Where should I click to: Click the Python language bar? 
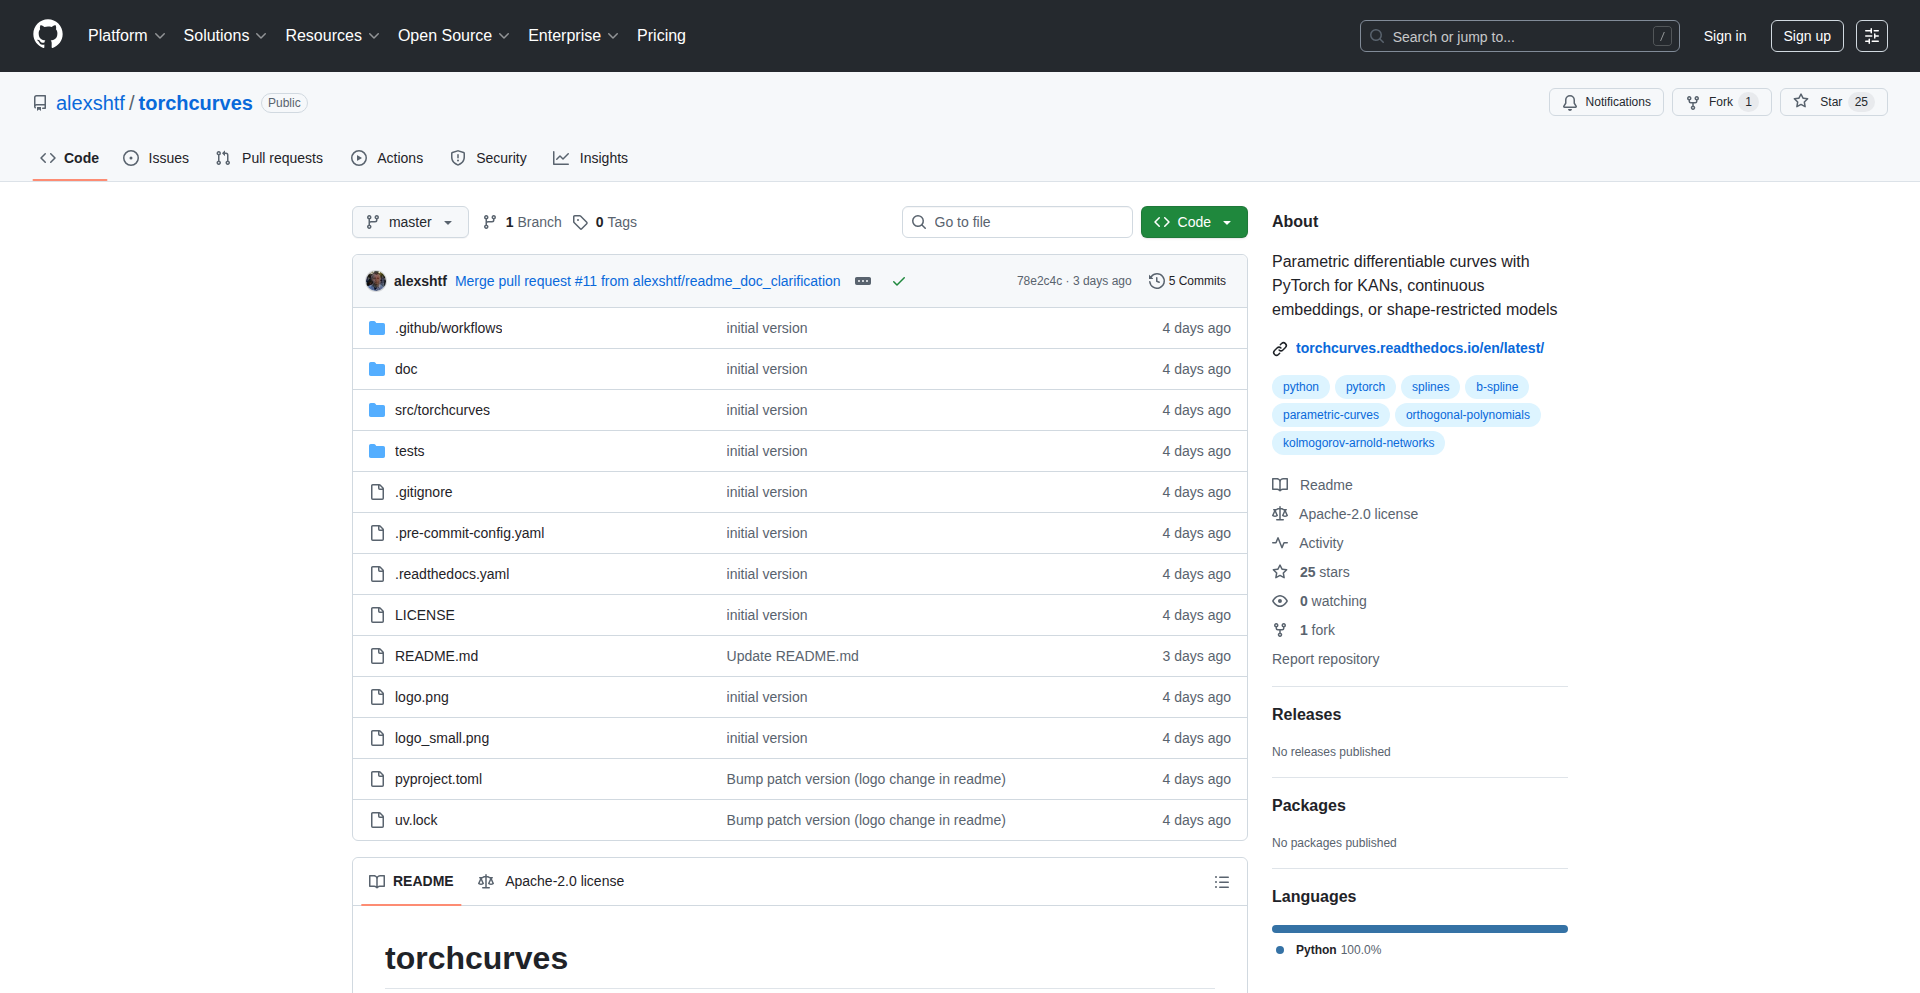(x=1419, y=929)
